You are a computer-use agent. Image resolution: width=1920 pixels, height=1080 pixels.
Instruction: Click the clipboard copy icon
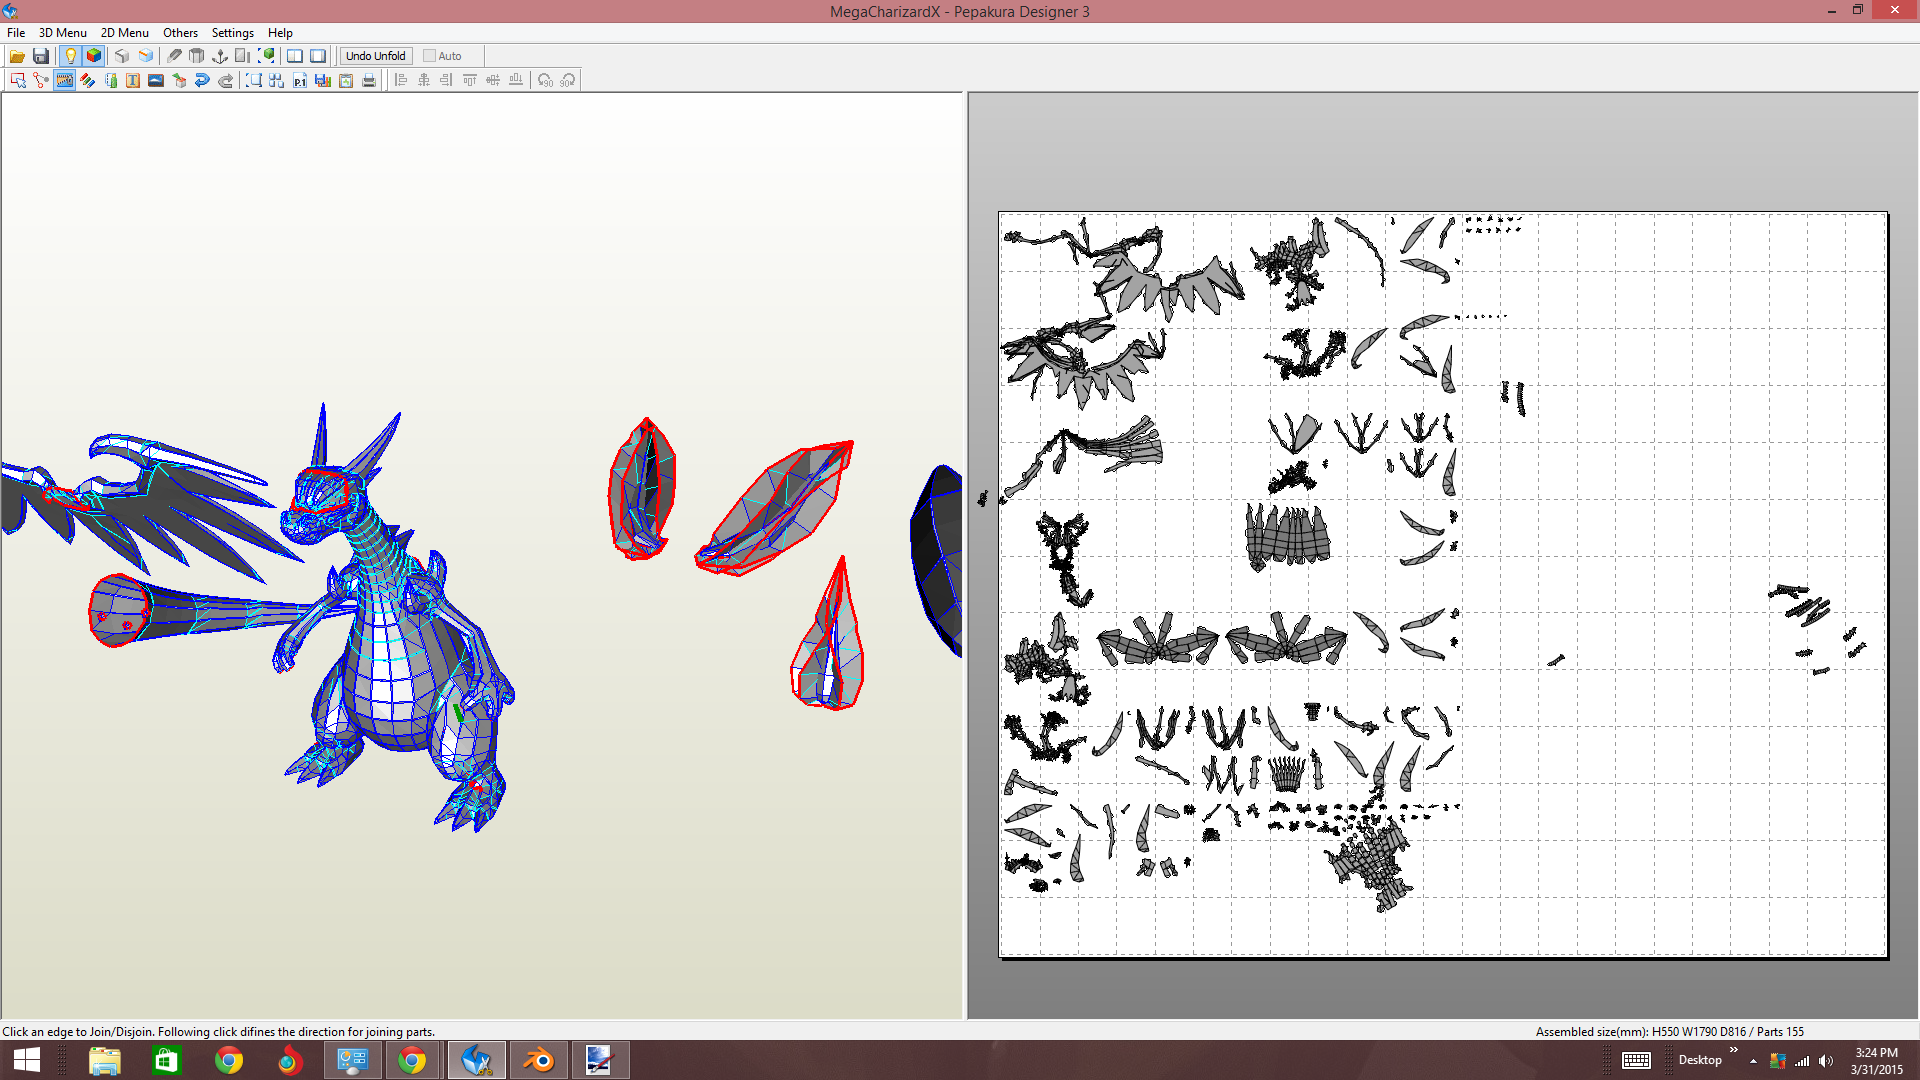(x=346, y=80)
